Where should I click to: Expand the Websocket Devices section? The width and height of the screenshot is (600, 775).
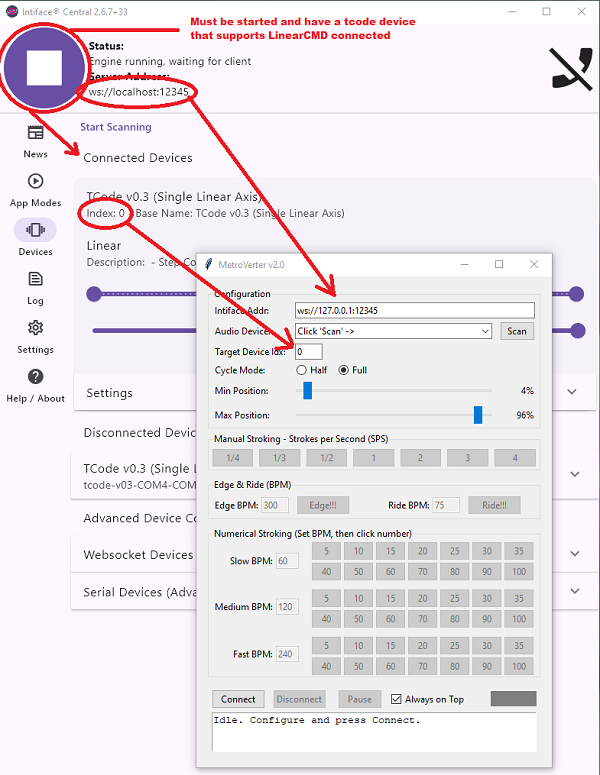pyautogui.click(x=575, y=554)
